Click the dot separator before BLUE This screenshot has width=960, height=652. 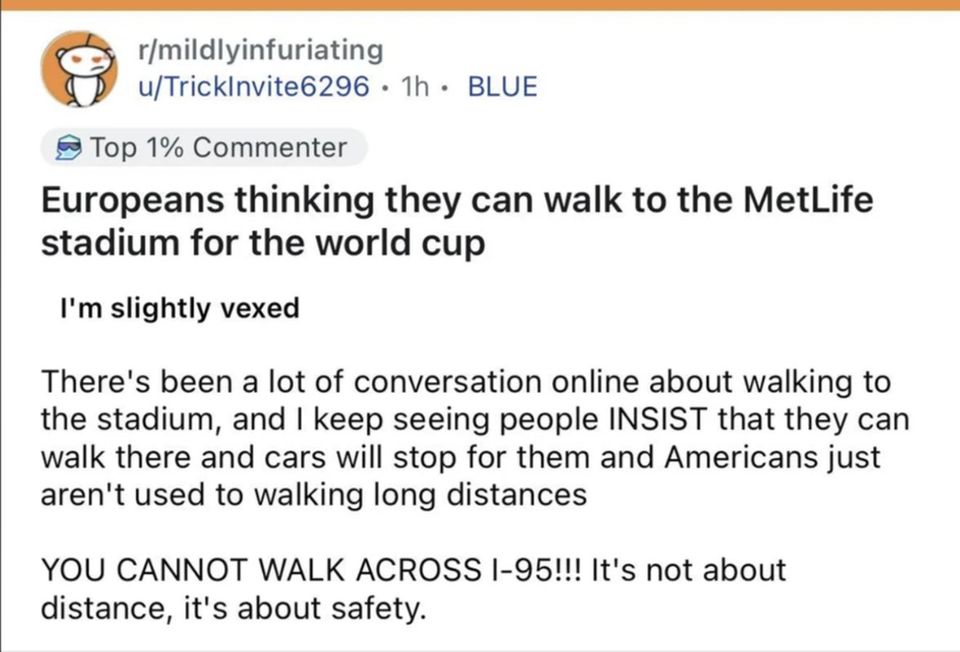coord(448,87)
